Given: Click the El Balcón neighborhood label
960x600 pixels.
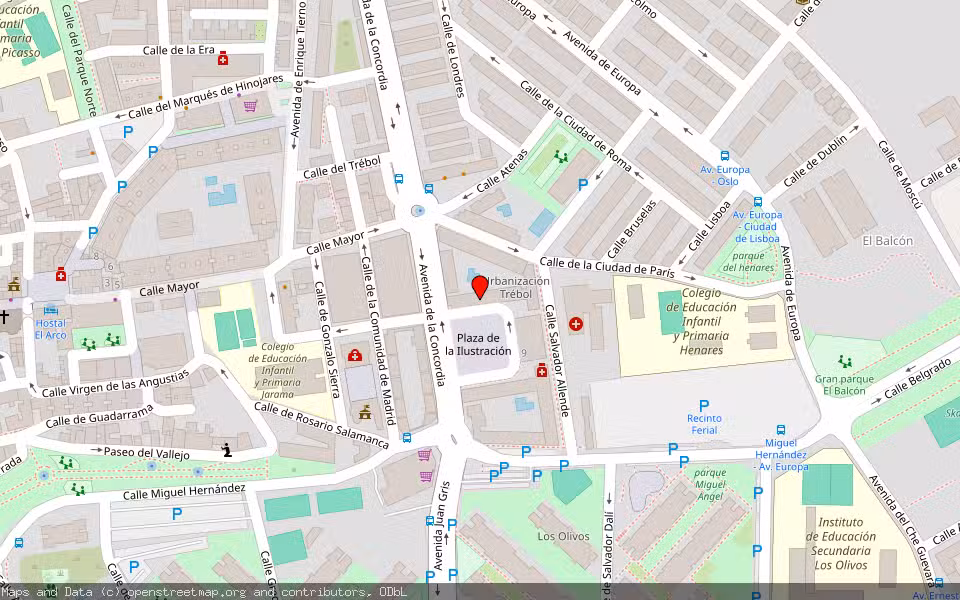Looking at the screenshot, I should (x=887, y=241).
